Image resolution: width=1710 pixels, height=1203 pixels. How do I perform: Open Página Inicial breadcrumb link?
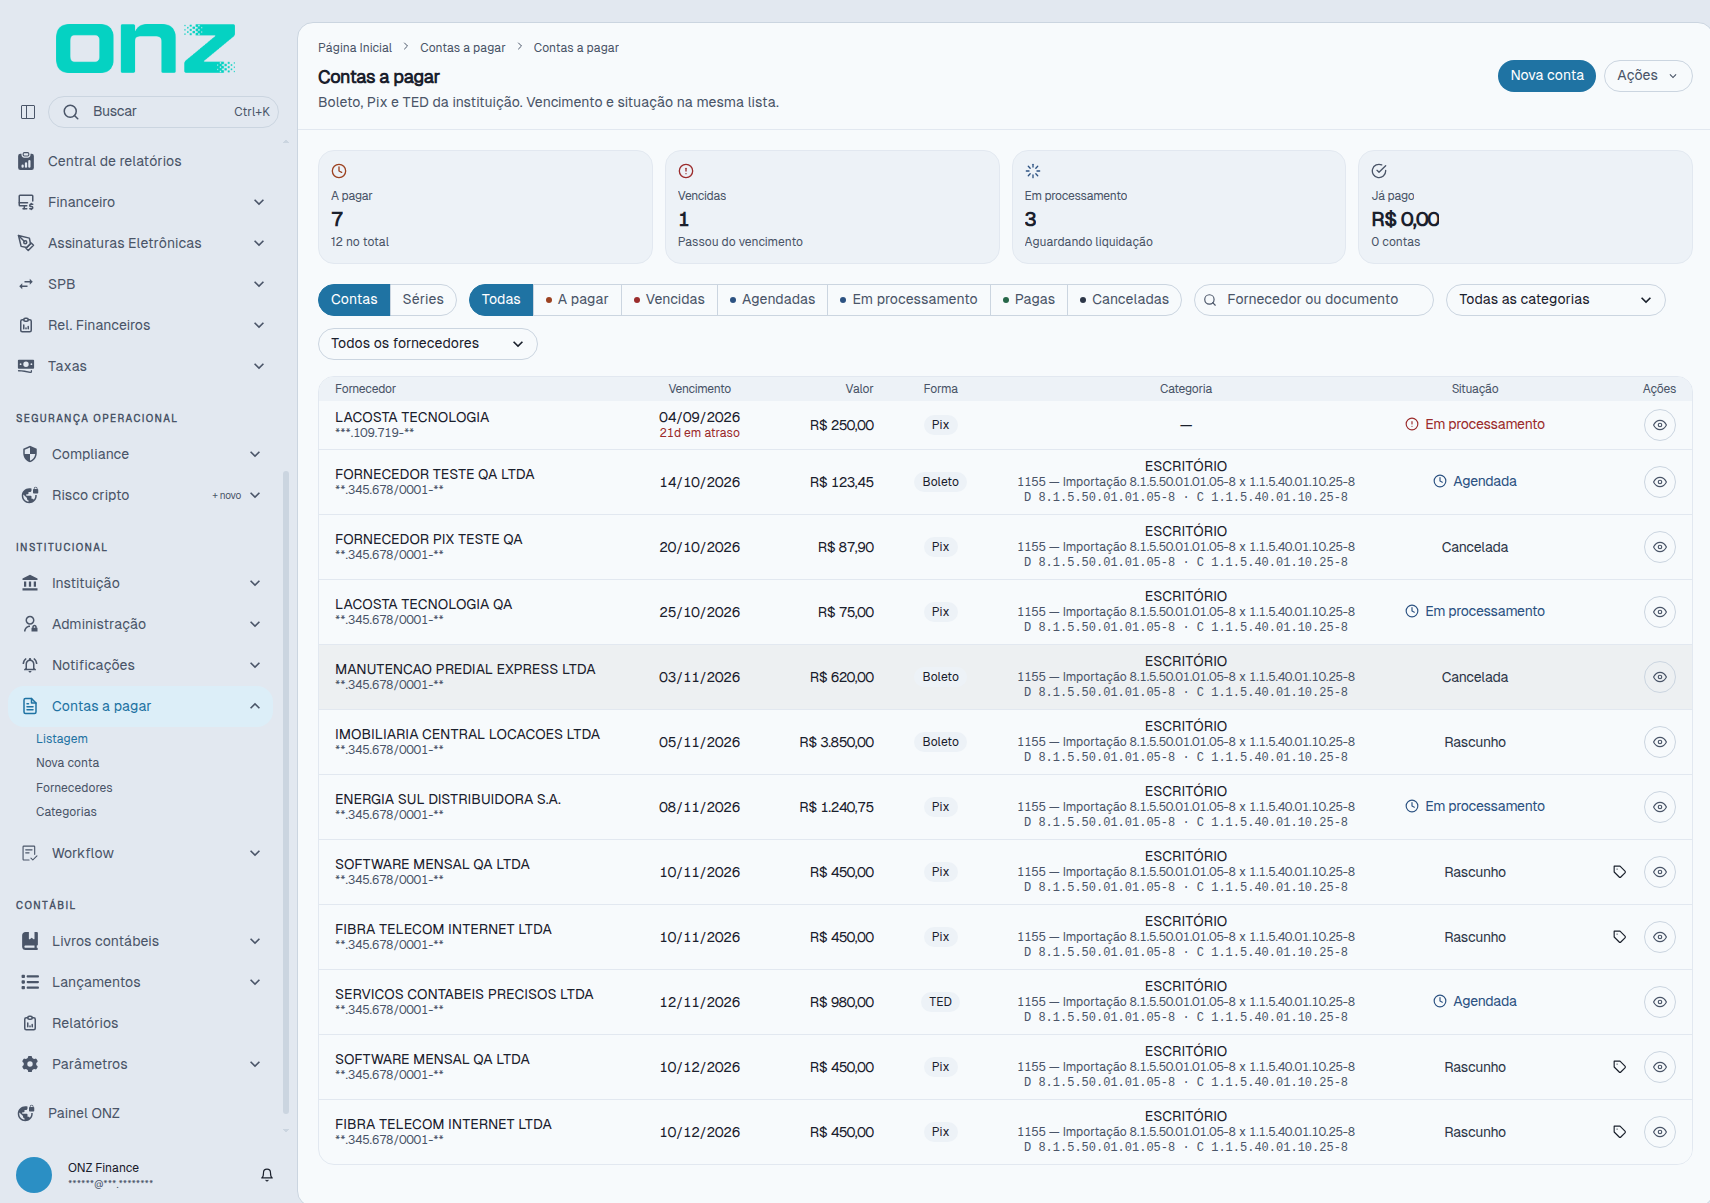pos(355,48)
